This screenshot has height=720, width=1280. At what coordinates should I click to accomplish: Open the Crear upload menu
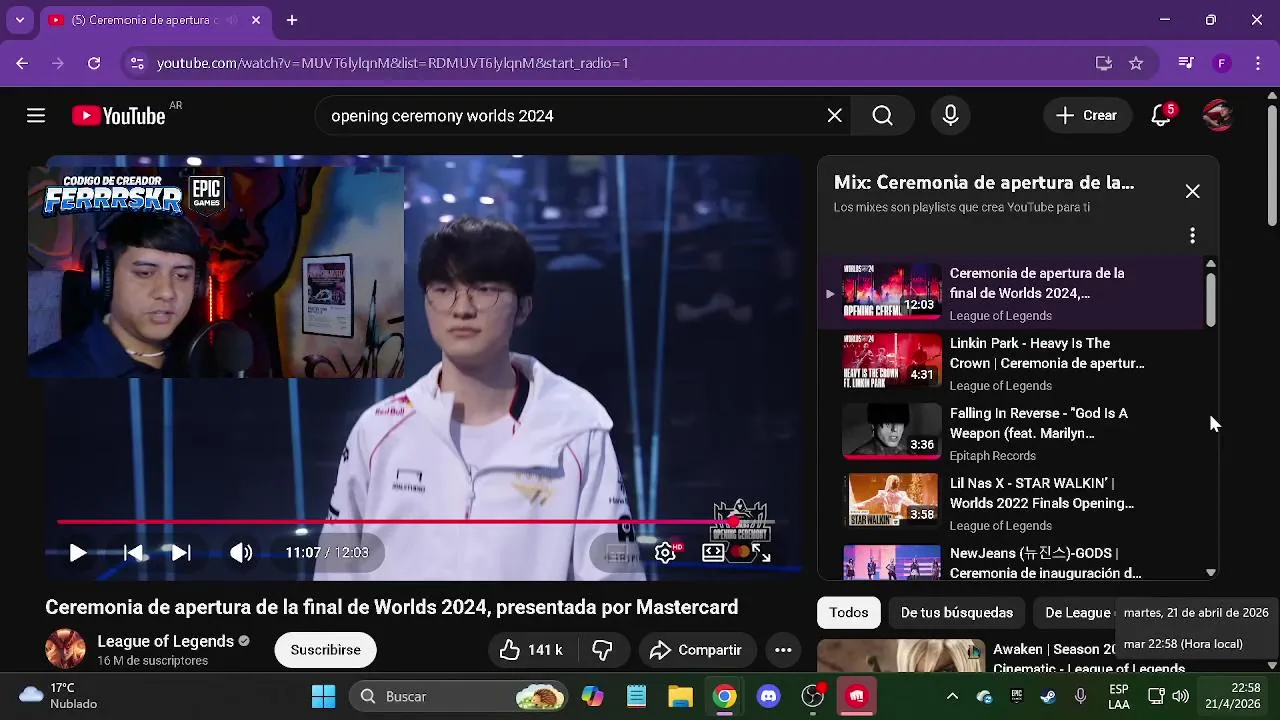(x=1086, y=116)
